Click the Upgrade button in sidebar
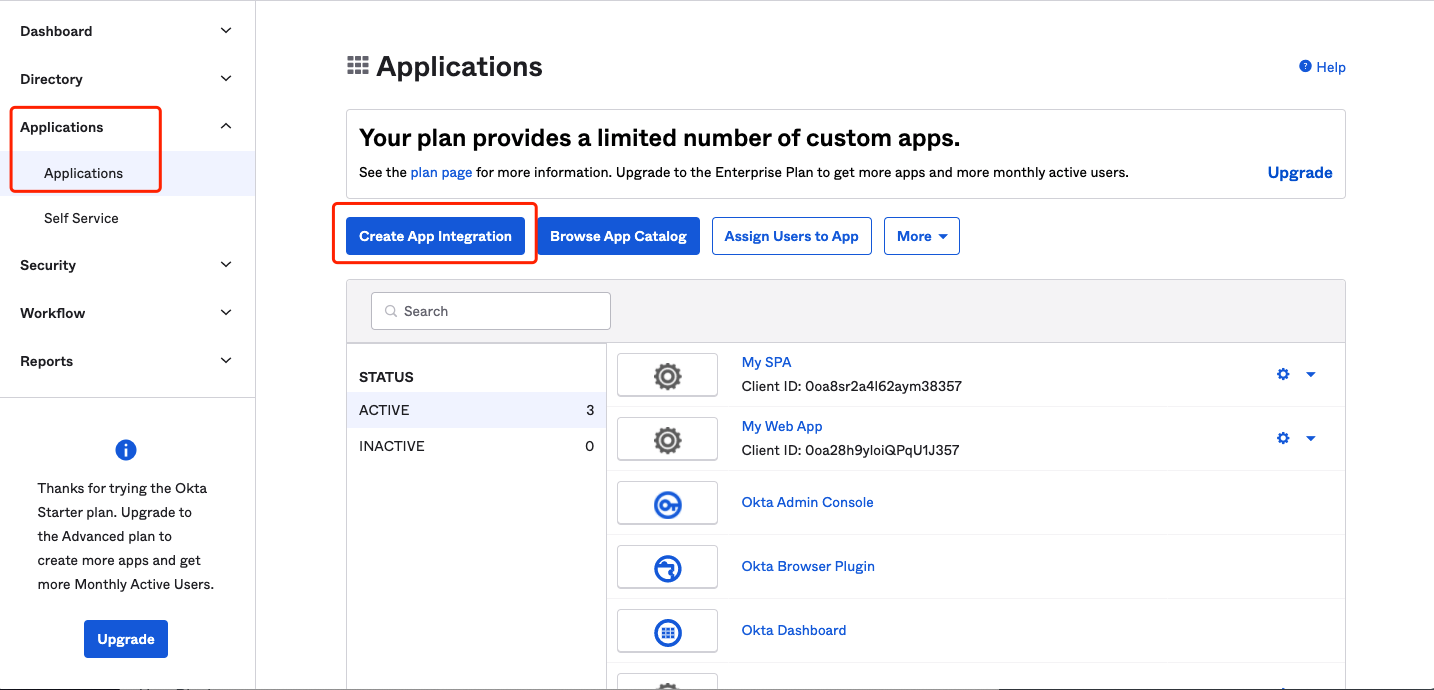 126,639
